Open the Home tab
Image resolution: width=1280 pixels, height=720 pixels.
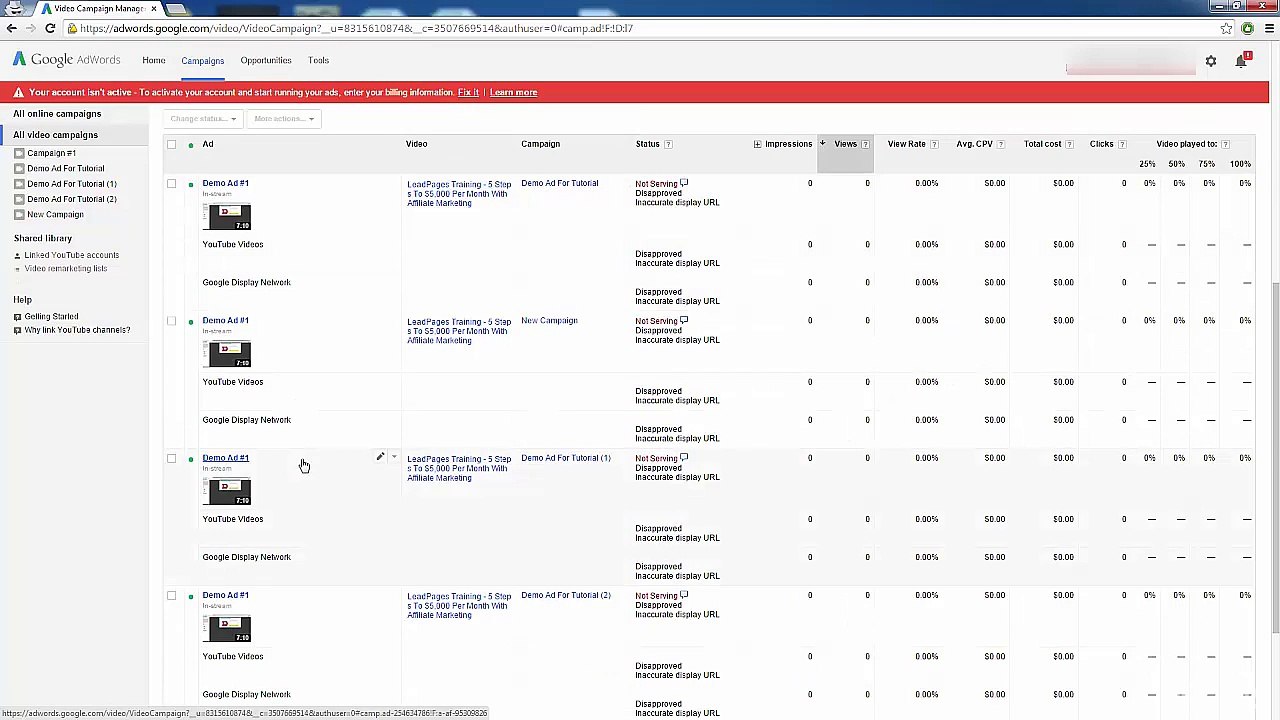(x=154, y=60)
